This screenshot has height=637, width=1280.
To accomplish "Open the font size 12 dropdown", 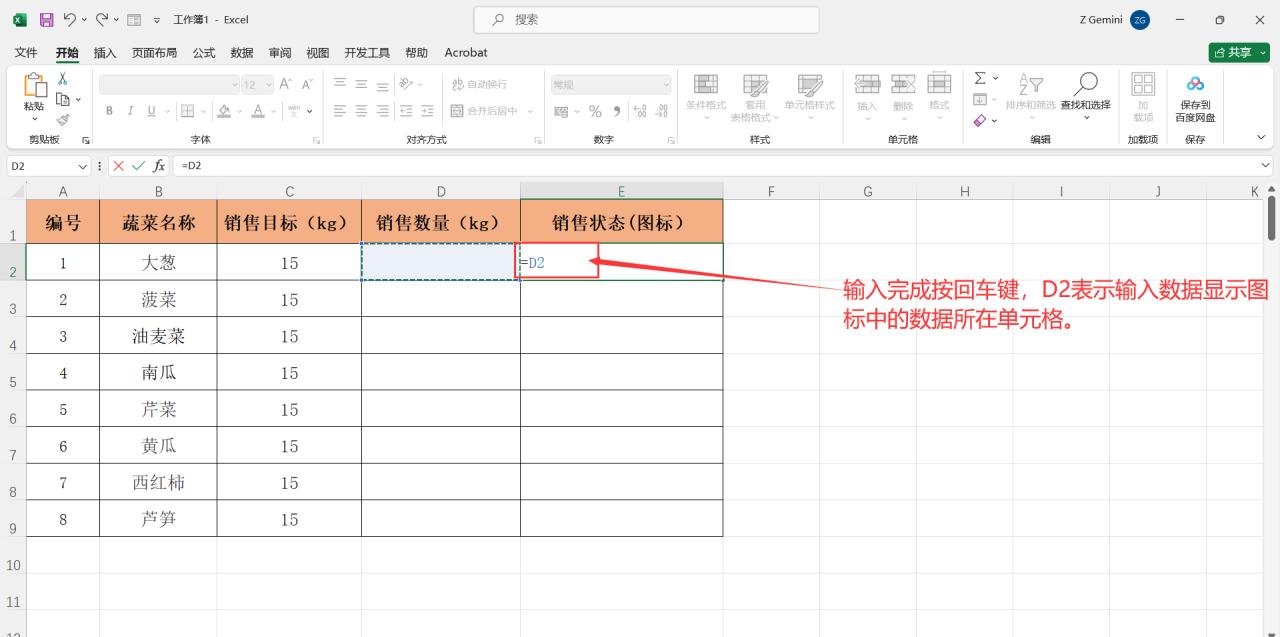I will click(267, 85).
